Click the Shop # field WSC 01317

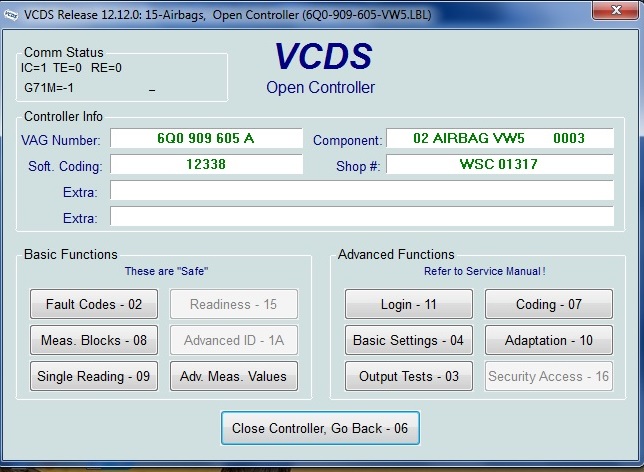point(500,164)
